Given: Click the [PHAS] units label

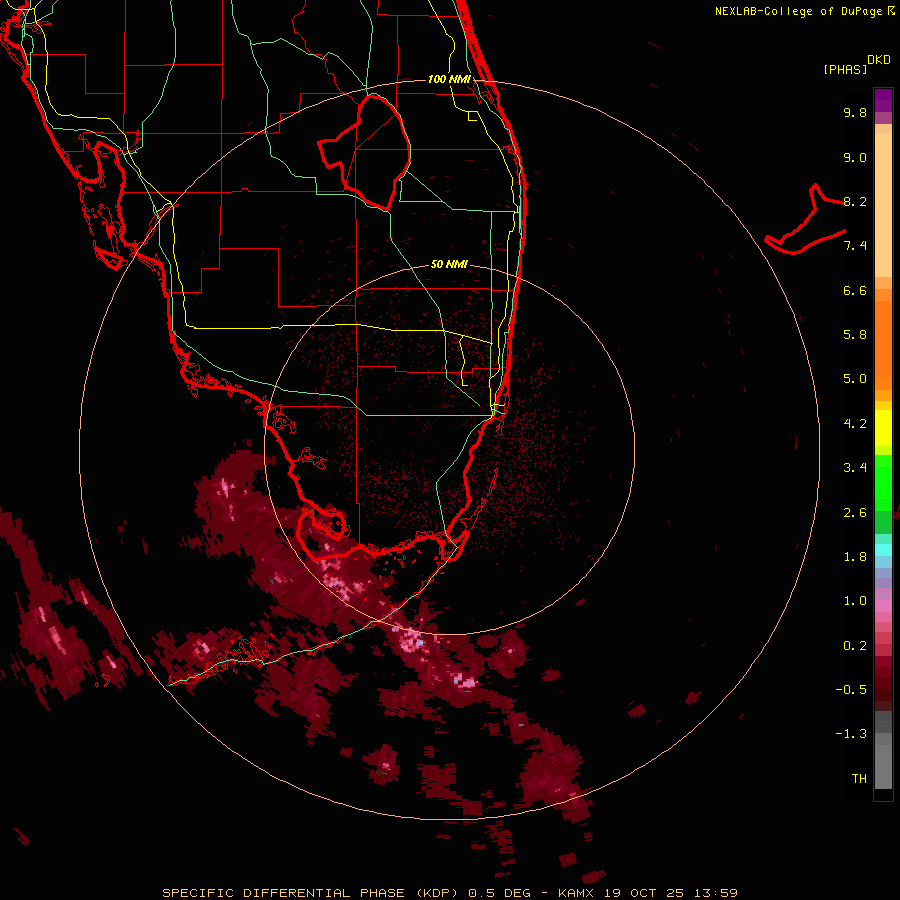Looking at the screenshot, I should pos(845,69).
